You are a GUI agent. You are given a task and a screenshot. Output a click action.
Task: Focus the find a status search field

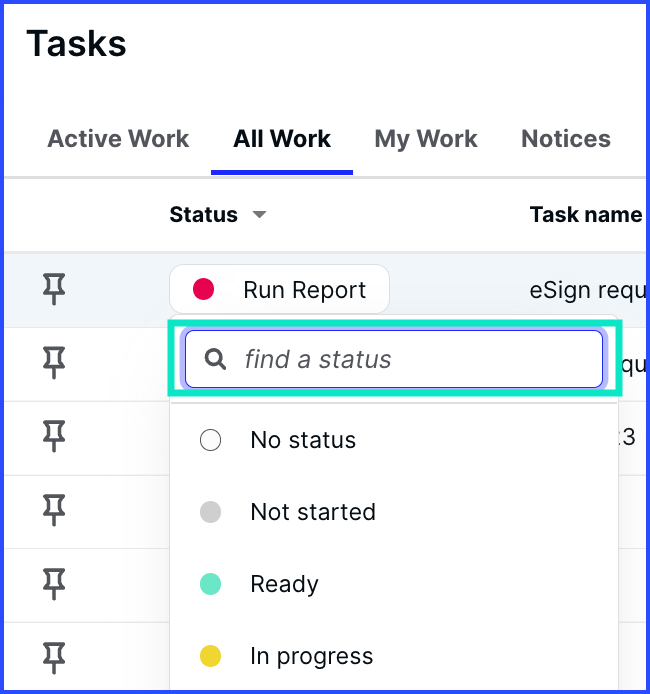point(394,359)
